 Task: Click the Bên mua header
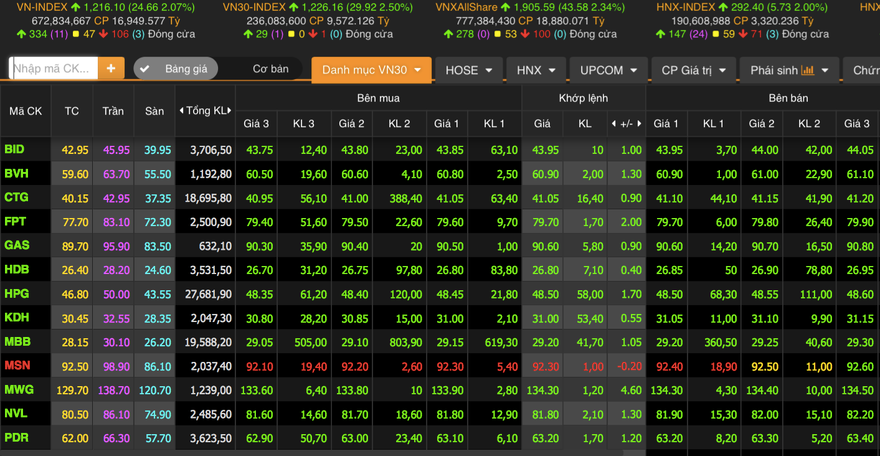tap(378, 98)
